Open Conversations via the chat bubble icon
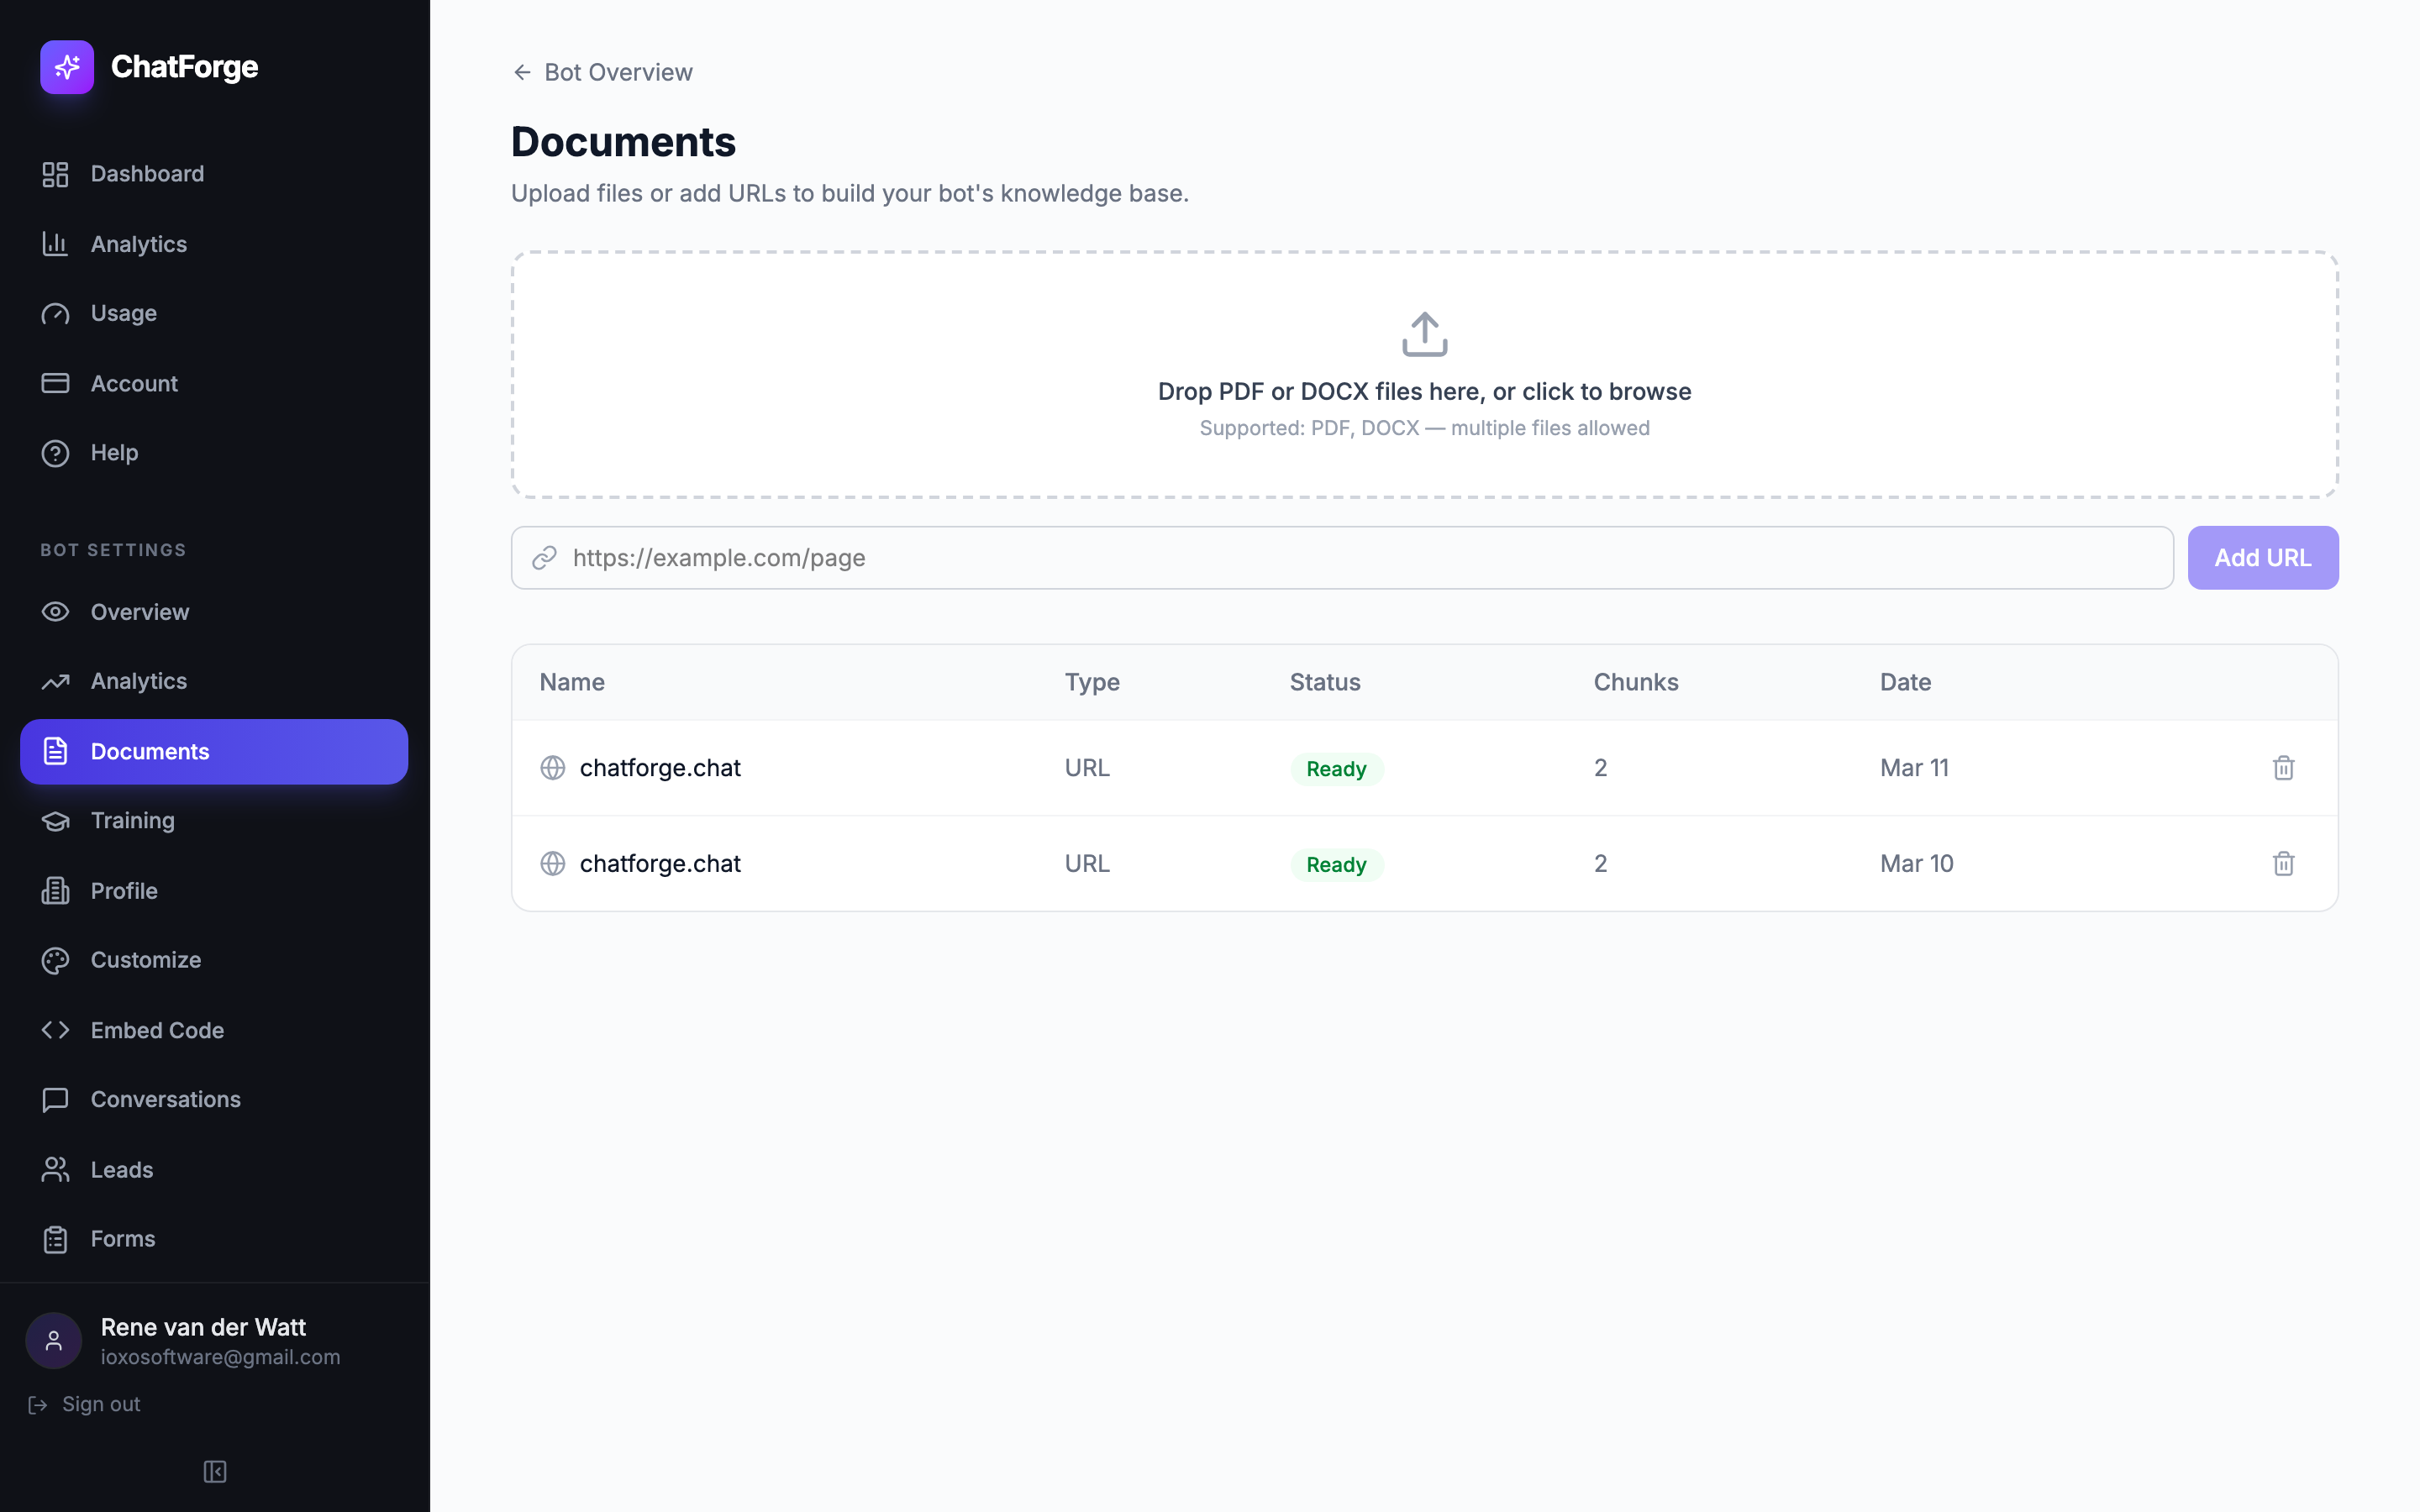2420x1512 pixels. click(55, 1100)
